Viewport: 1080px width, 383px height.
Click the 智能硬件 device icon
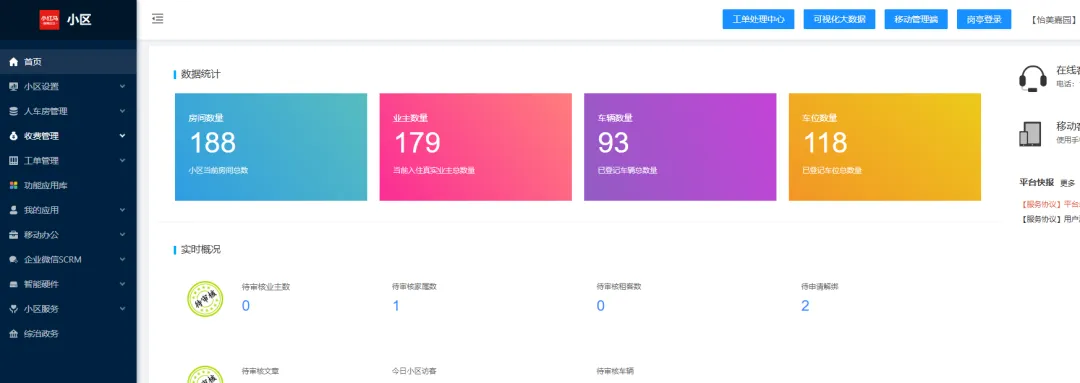tap(13, 284)
